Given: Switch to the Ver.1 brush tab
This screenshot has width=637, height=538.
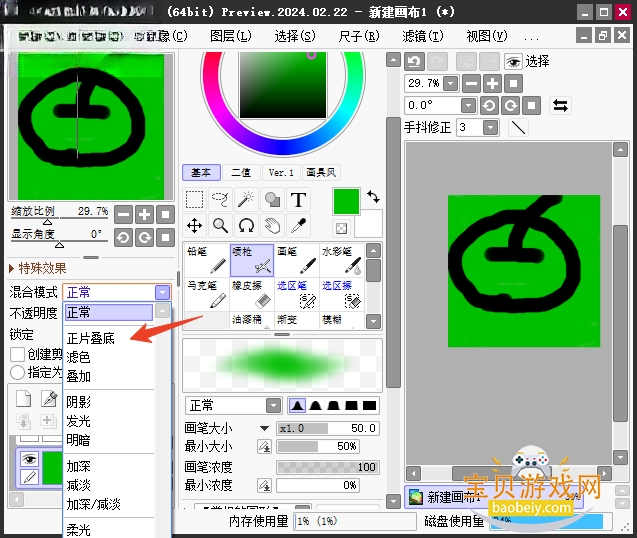Looking at the screenshot, I should tap(281, 173).
